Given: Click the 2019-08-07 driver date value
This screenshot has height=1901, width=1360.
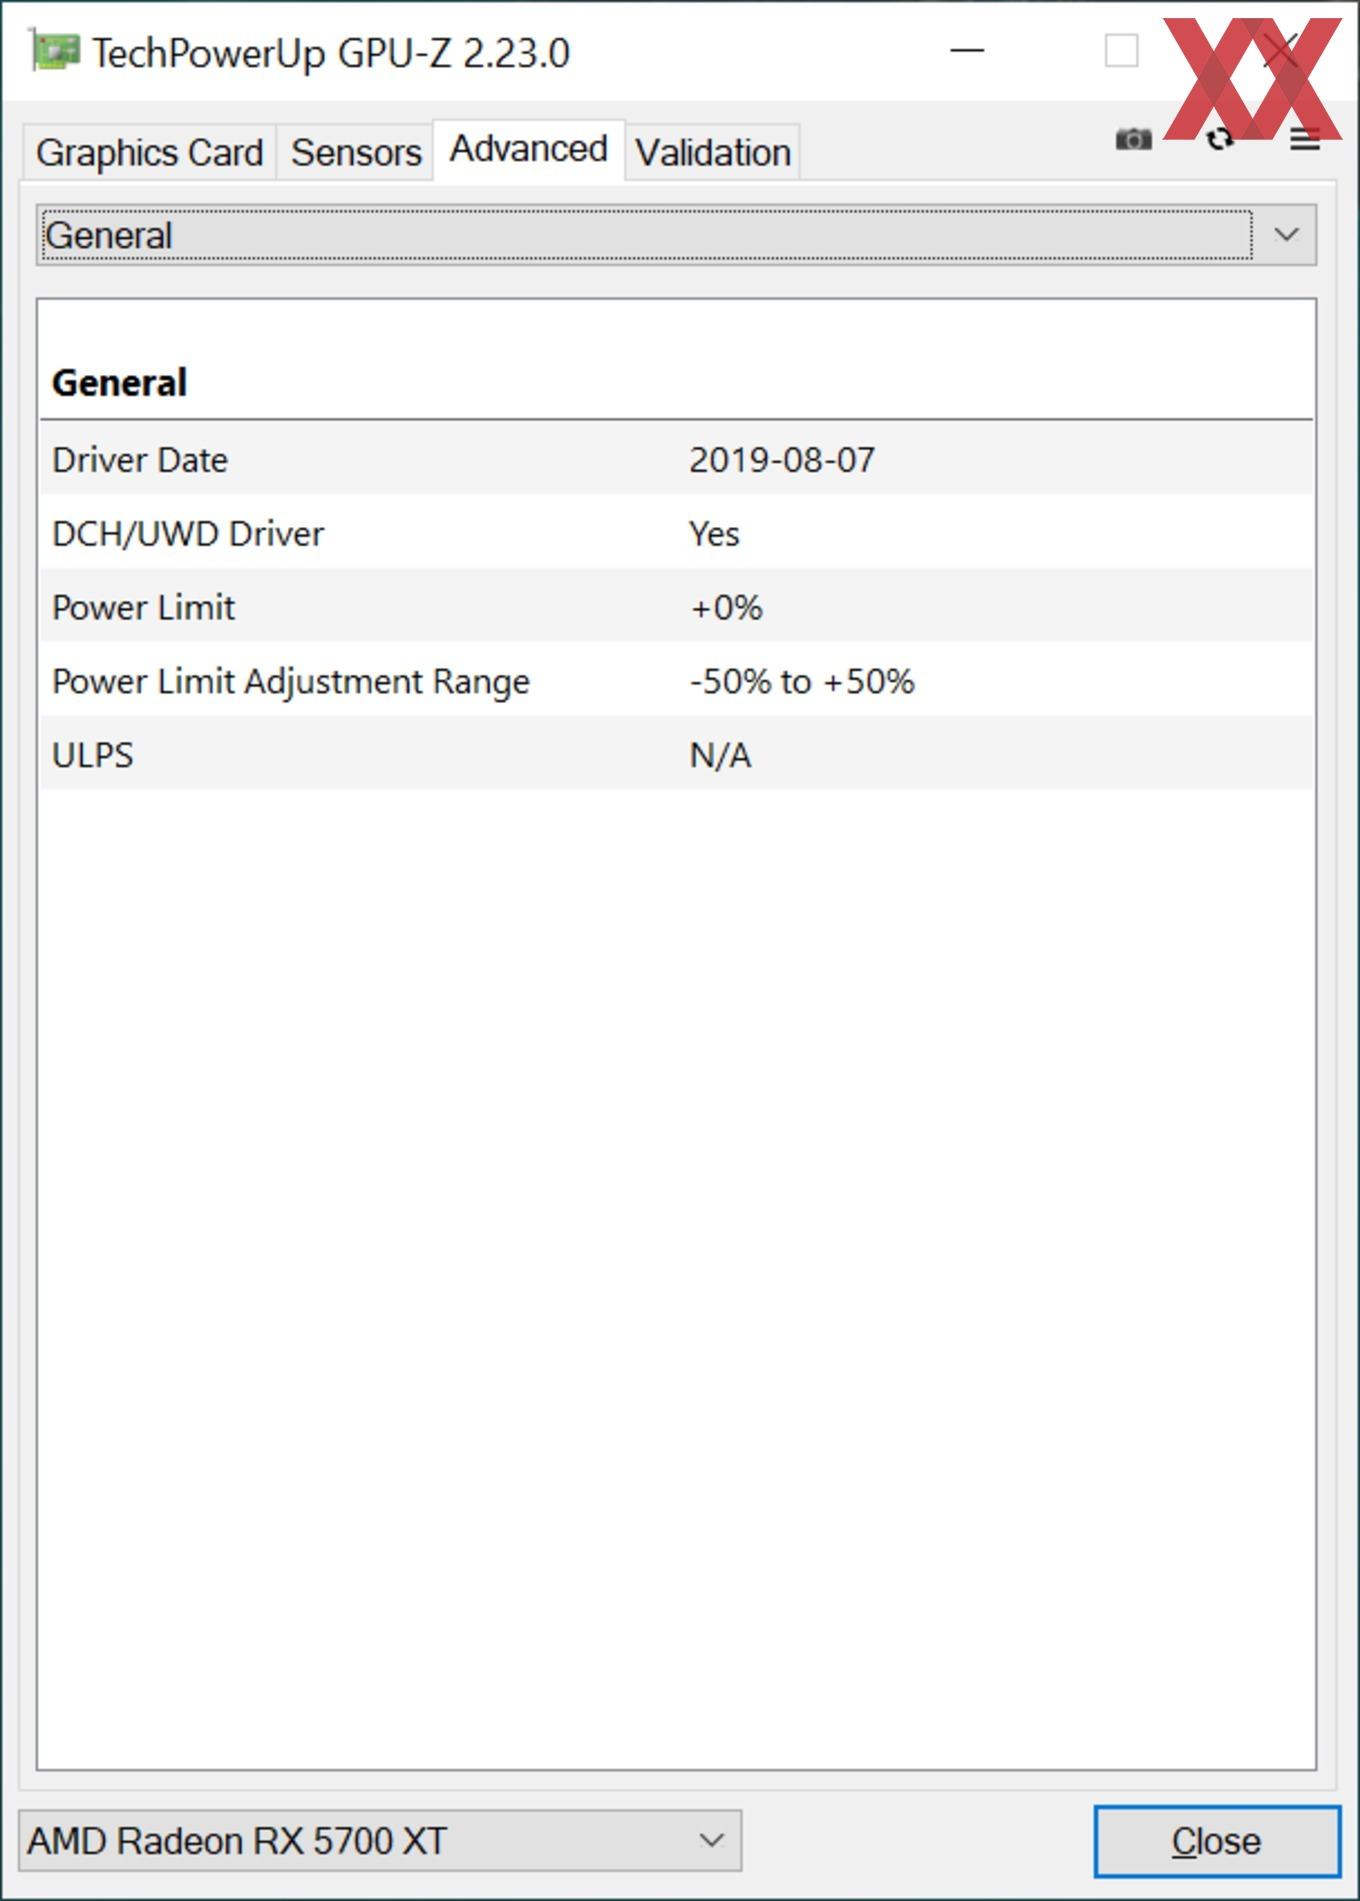Looking at the screenshot, I should 782,460.
